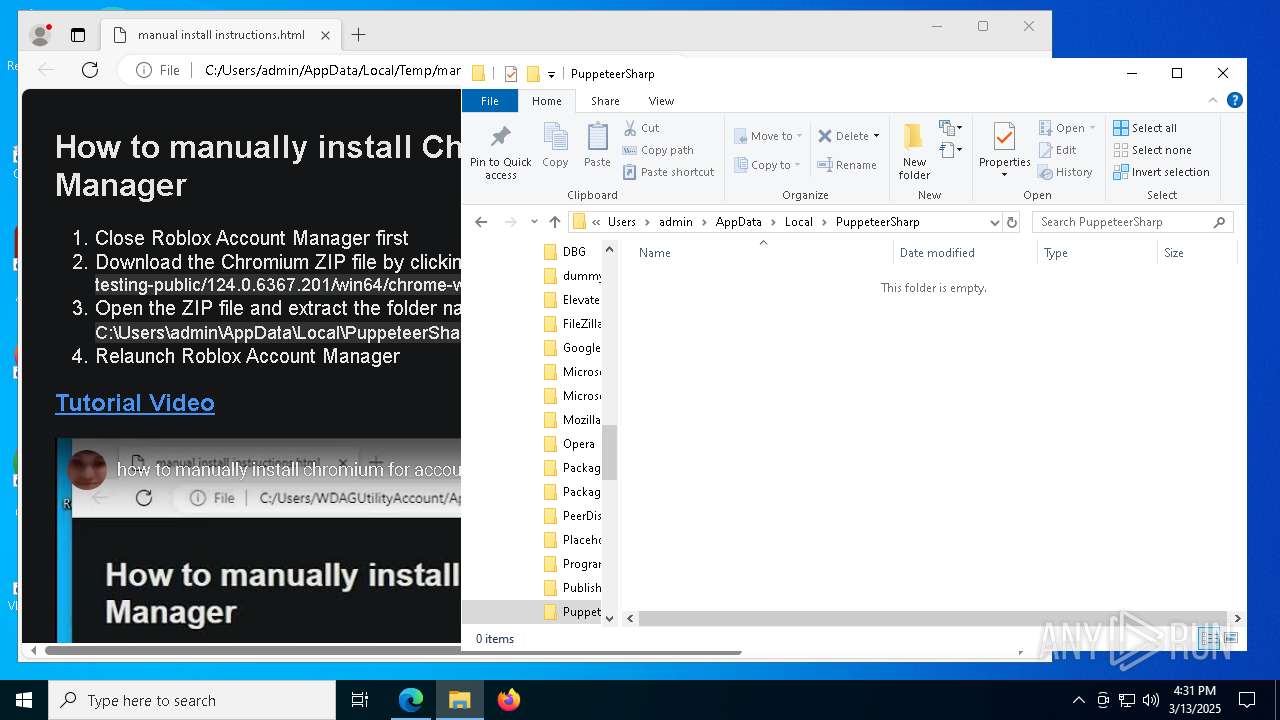Click the Open button in ribbon
1280x720 pixels.
pyautogui.click(x=1067, y=128)
